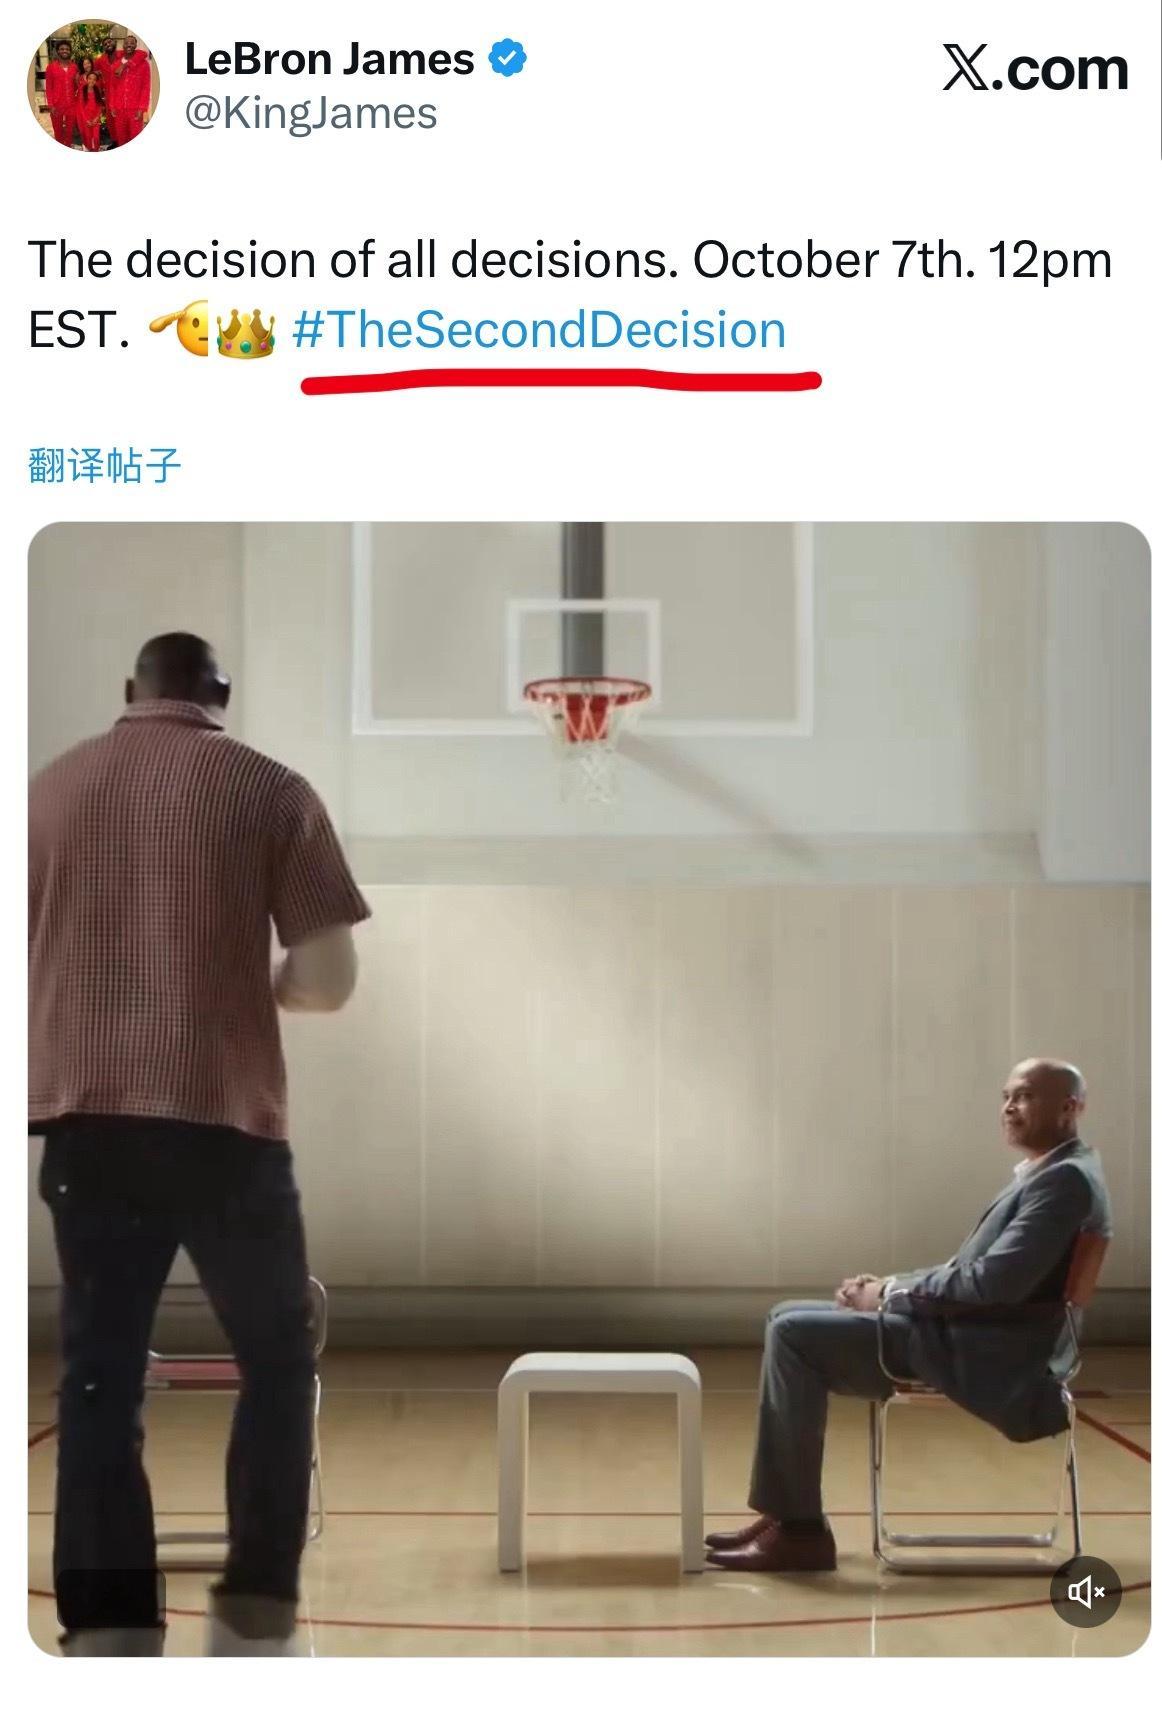Click the LeBron James display name
The image size is (1162, 1710).
330,59
